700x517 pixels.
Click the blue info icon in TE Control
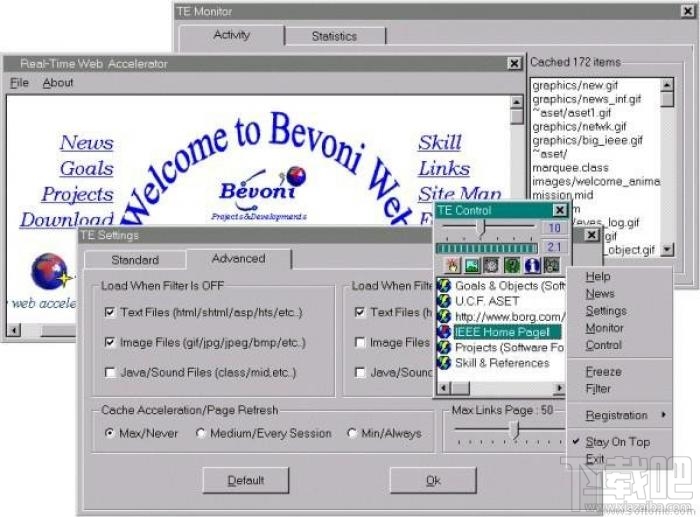(x=532, y=265)
